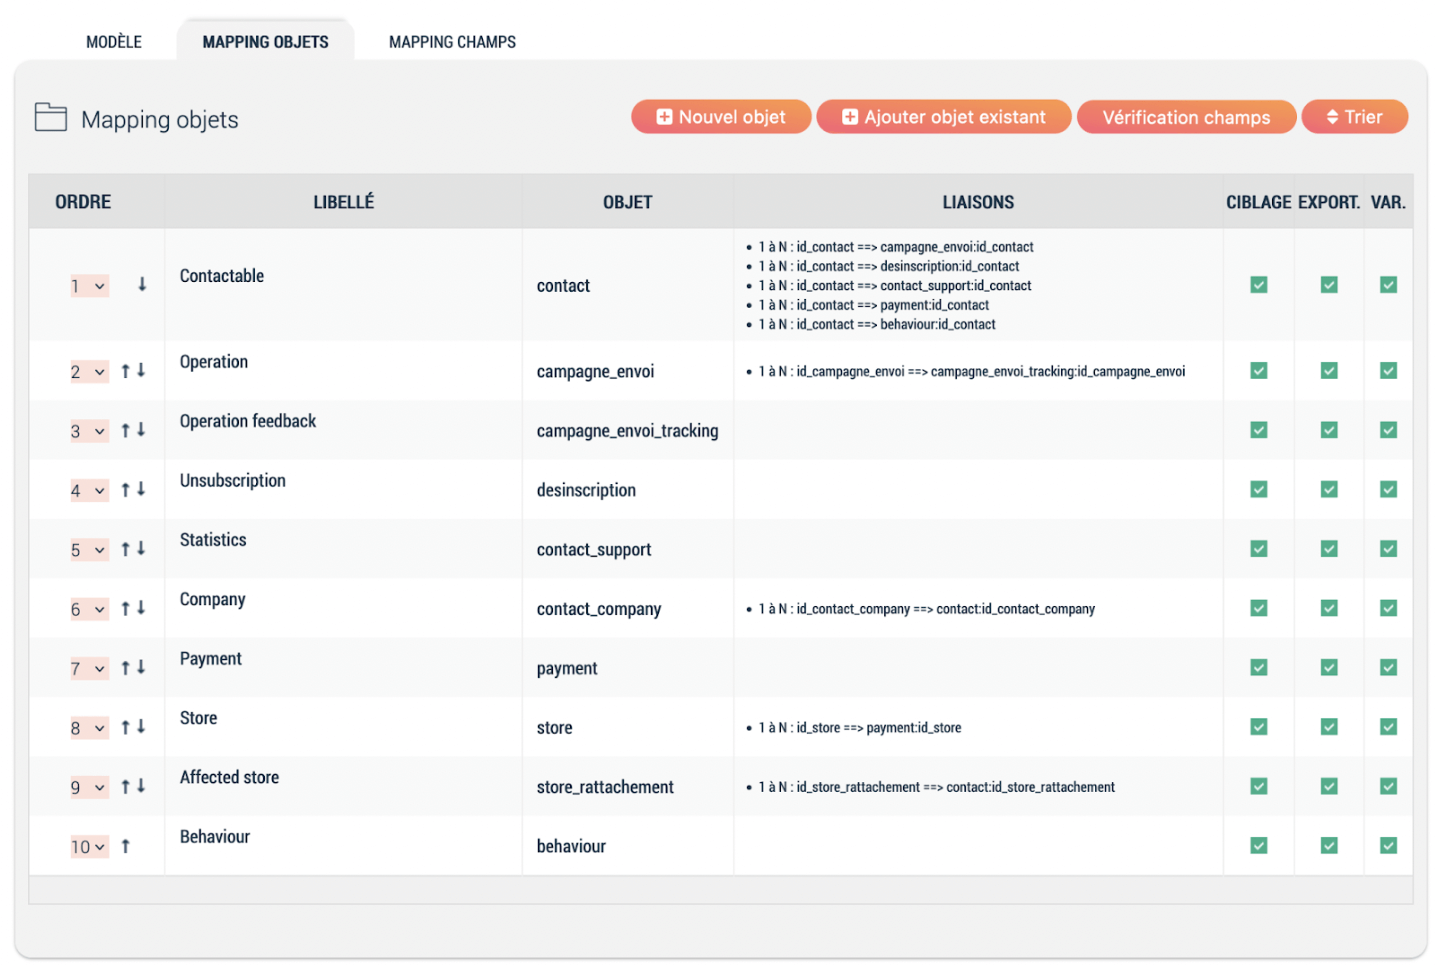Uncheck Export for campagne_envoi object
This screenshot has height=966, width=1436.
[1329, 371]
